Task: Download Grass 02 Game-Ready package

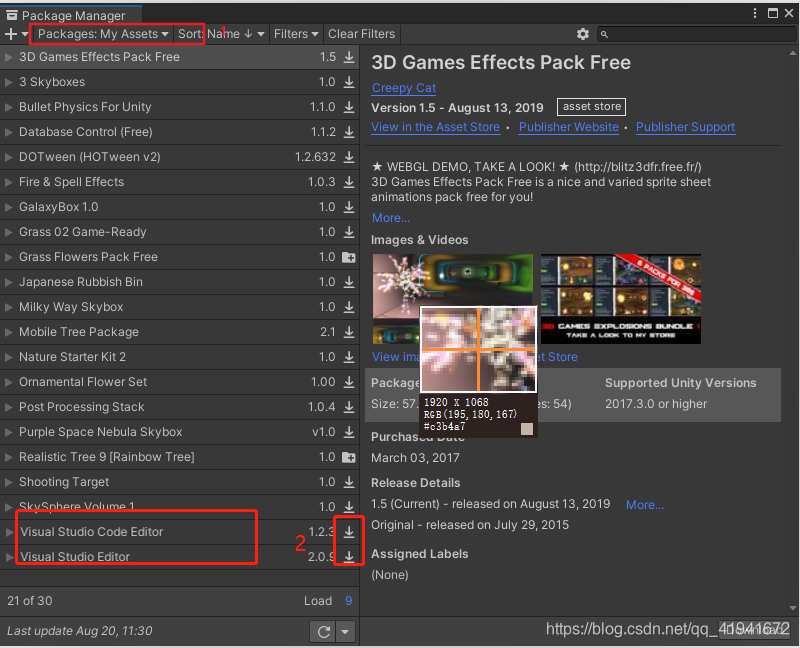Action: 349,232
